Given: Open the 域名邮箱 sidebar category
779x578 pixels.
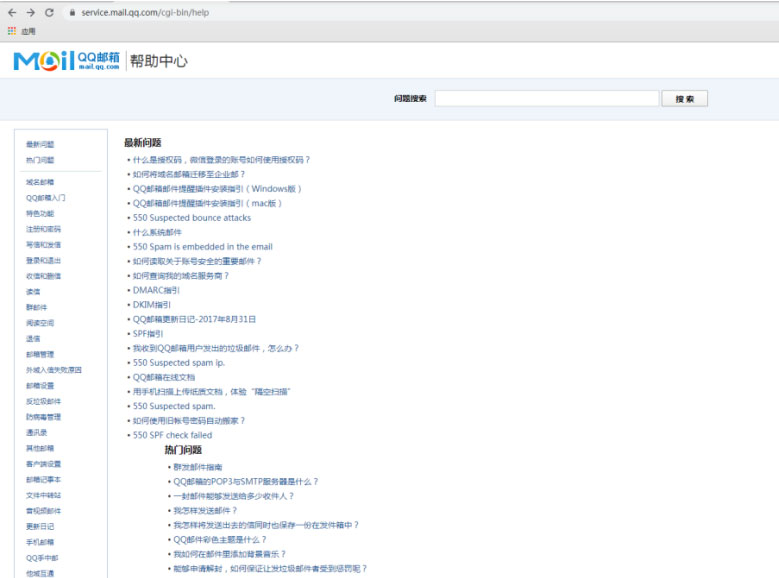Looking at the screenshot, I should [x=40, y=182].
